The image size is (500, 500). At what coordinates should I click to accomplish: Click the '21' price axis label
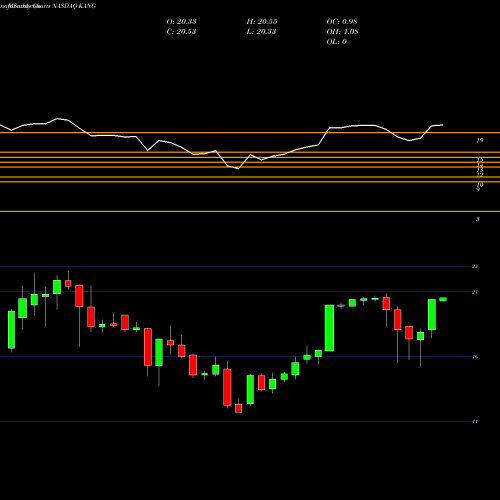tap(475, 292)
